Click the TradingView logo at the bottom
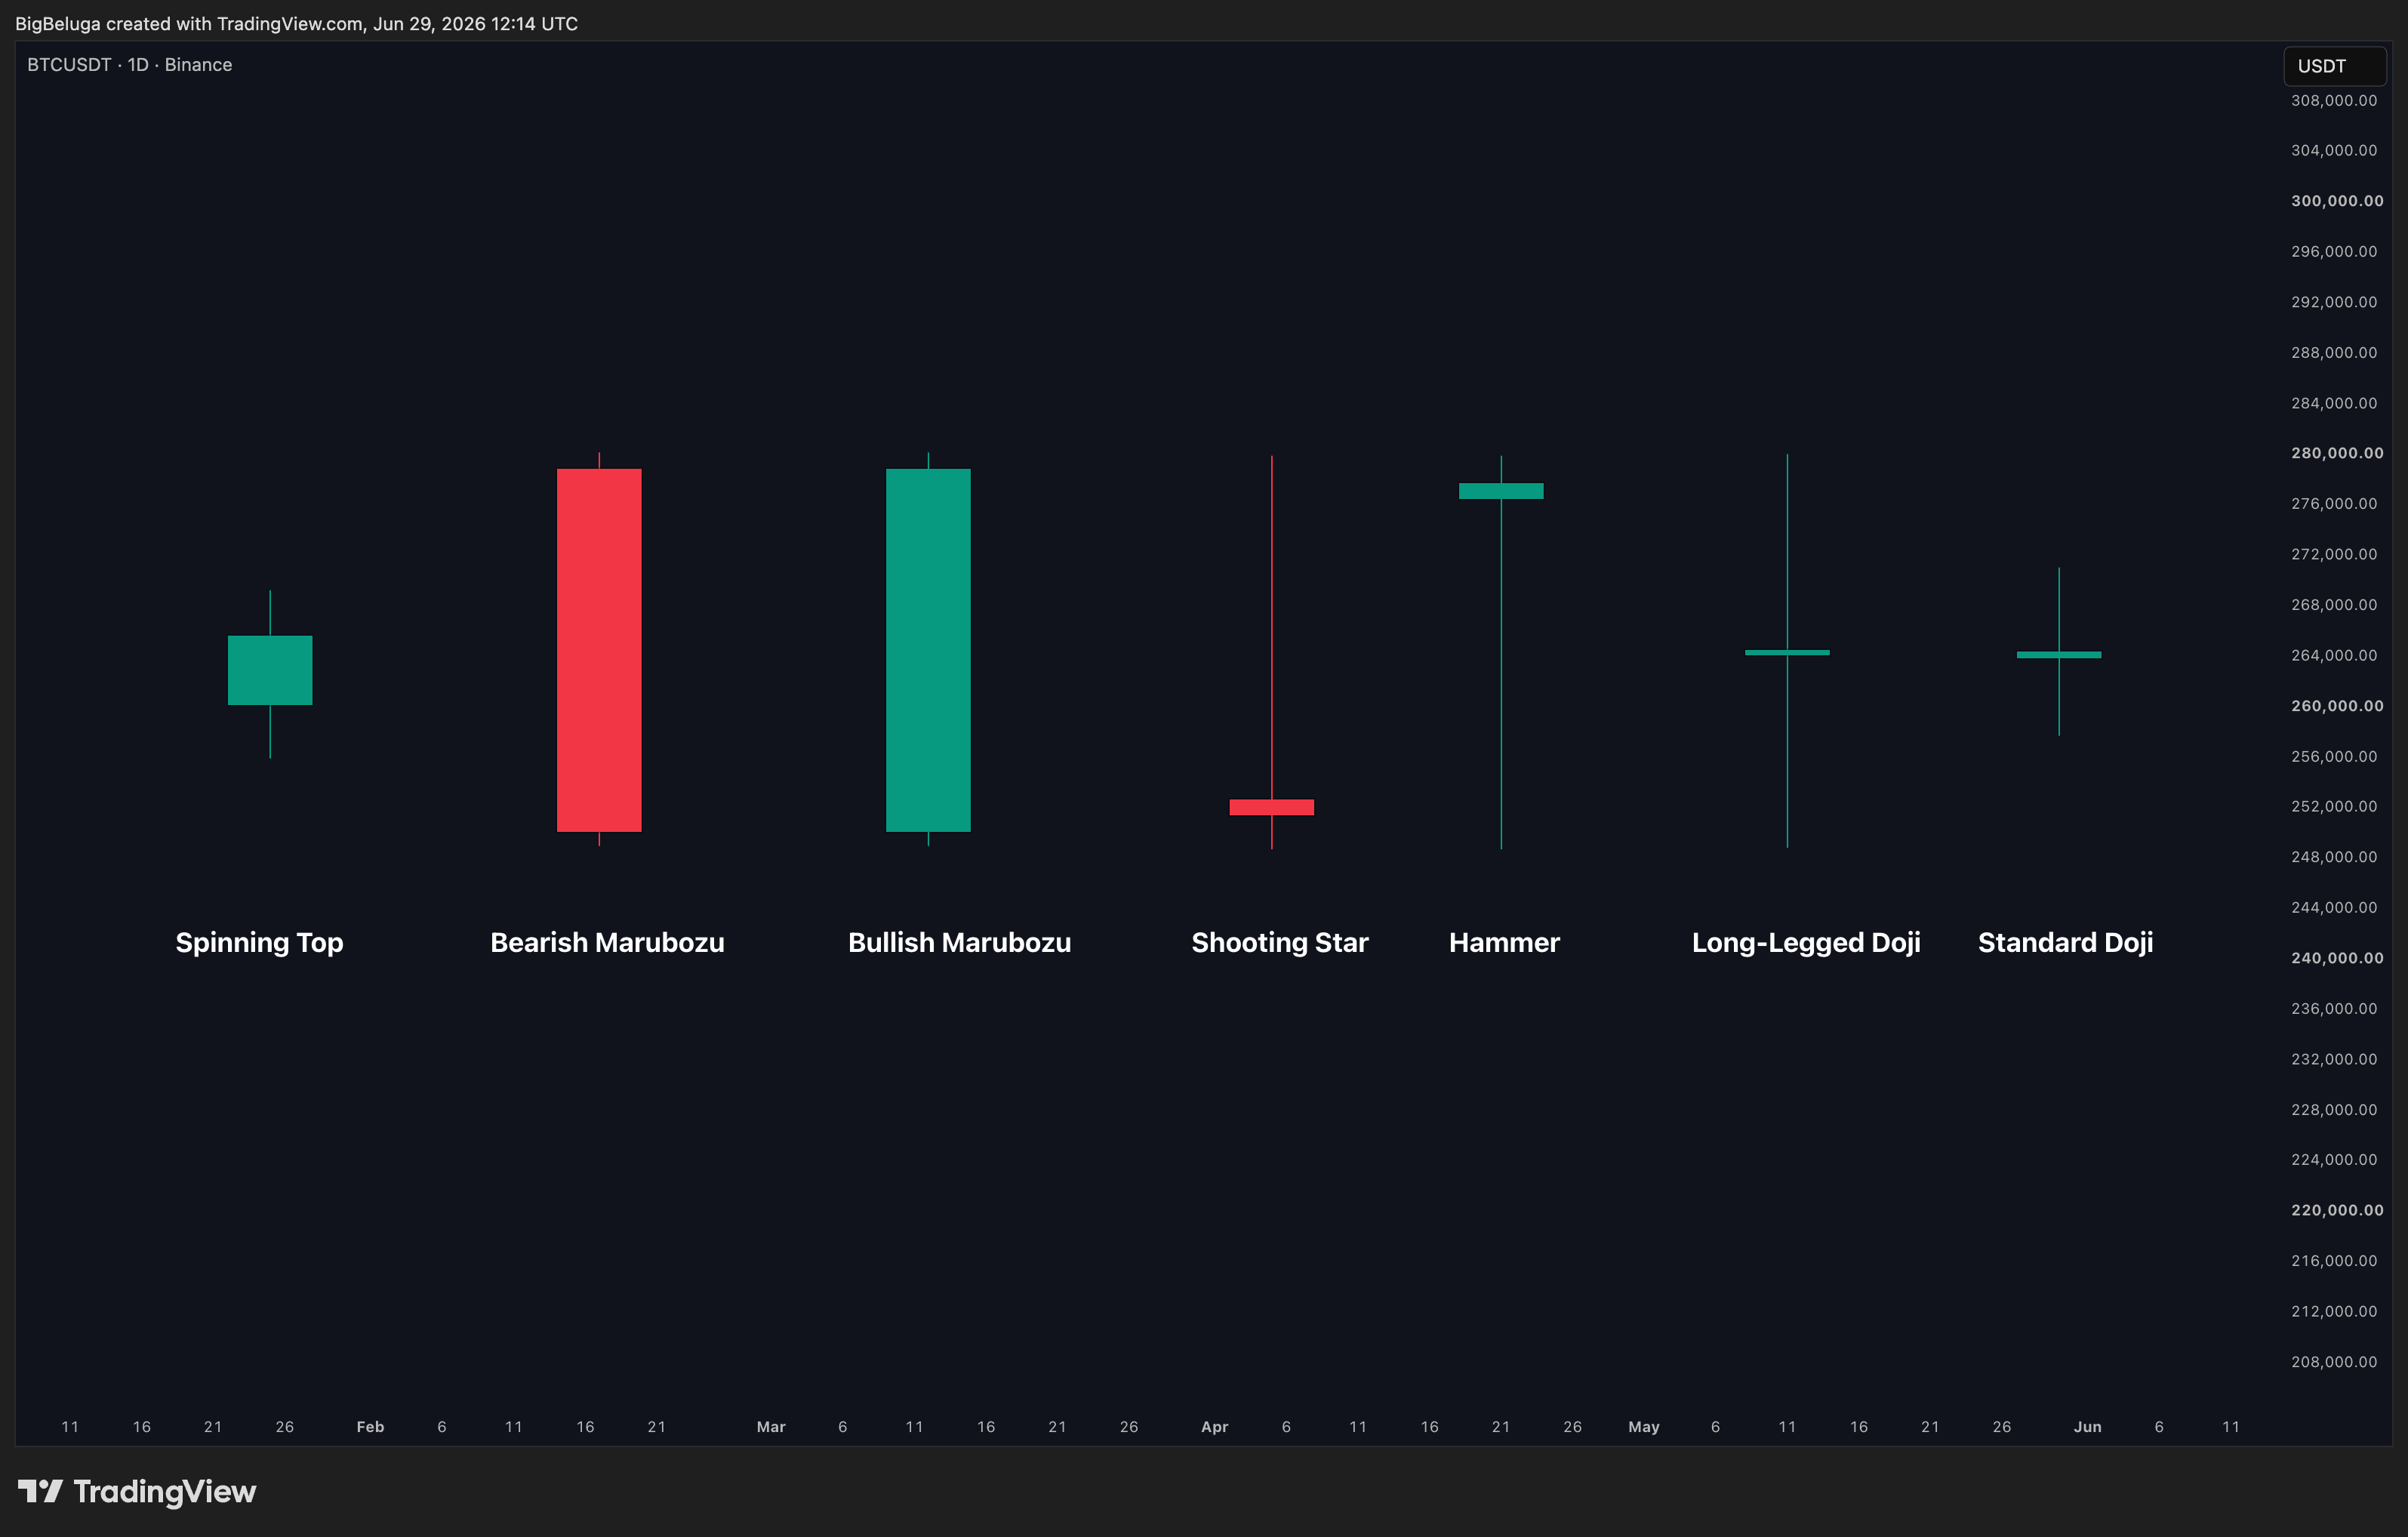Viewport: 2408px width, 1537px height. coord(137,1491)
